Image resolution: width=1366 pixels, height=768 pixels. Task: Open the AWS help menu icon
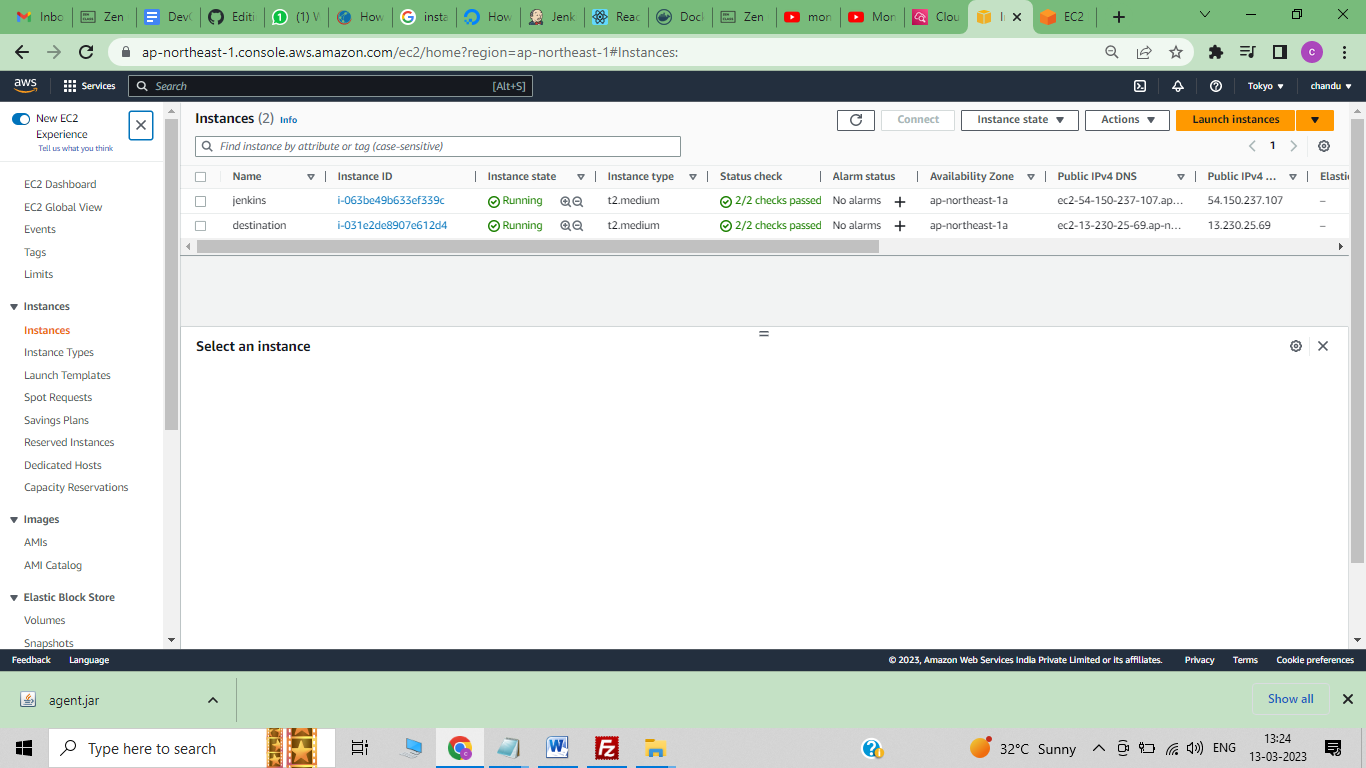tap(1215, 86)
